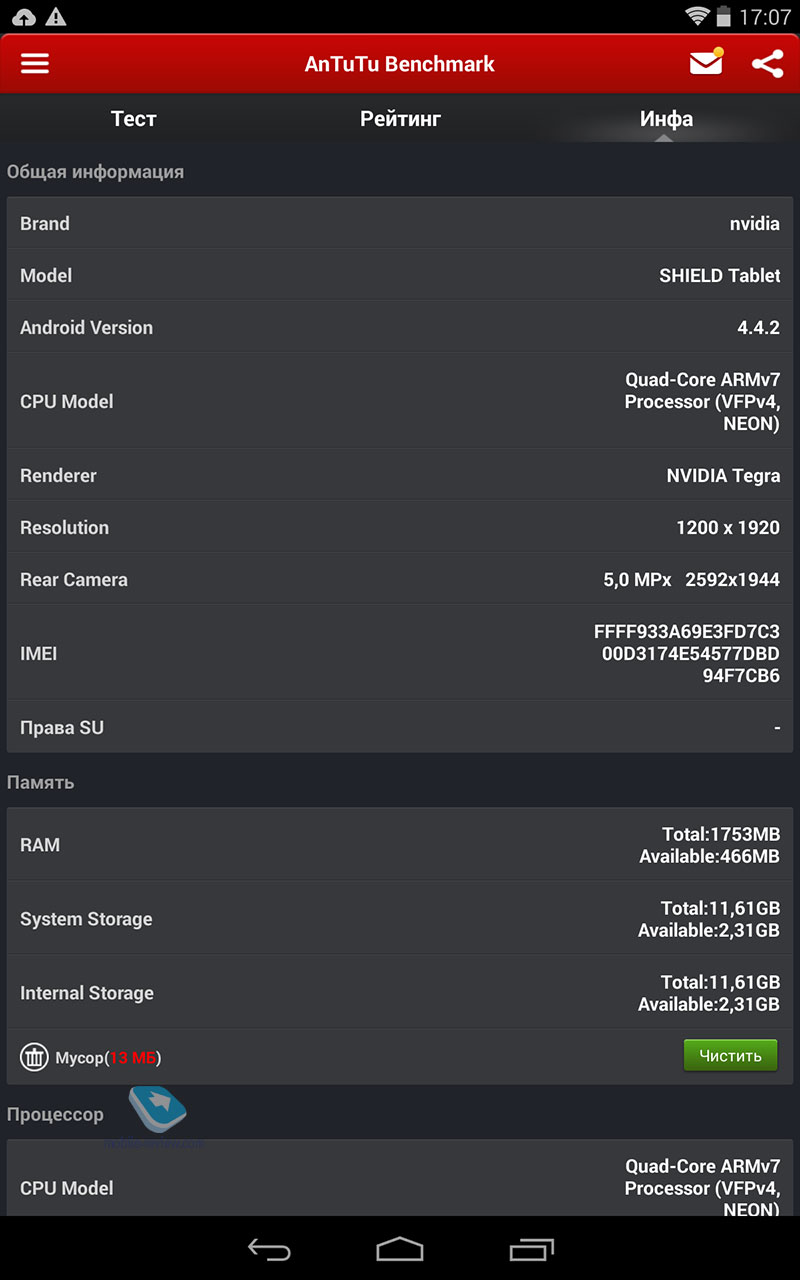
Task: Select the IMEI information row
Action: click(x=400, y=654)
